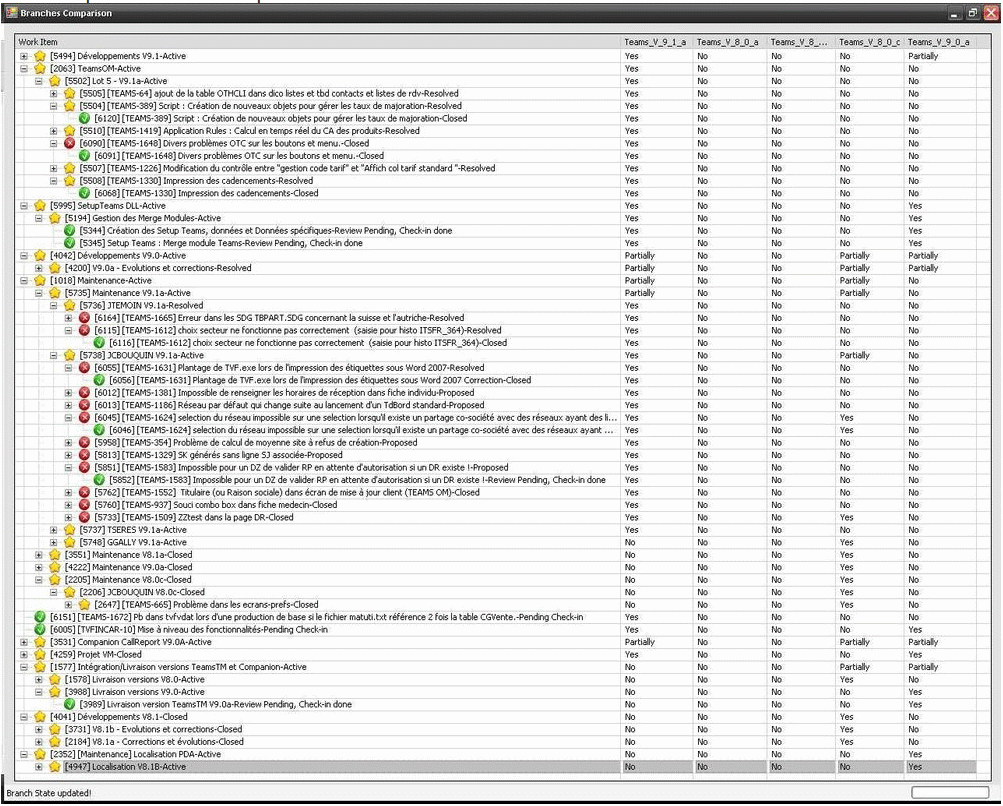This screenshot has height=806, width=1003.
Task: Collapse [2063] TeamsOM-Active node
Action: [24, 68]
